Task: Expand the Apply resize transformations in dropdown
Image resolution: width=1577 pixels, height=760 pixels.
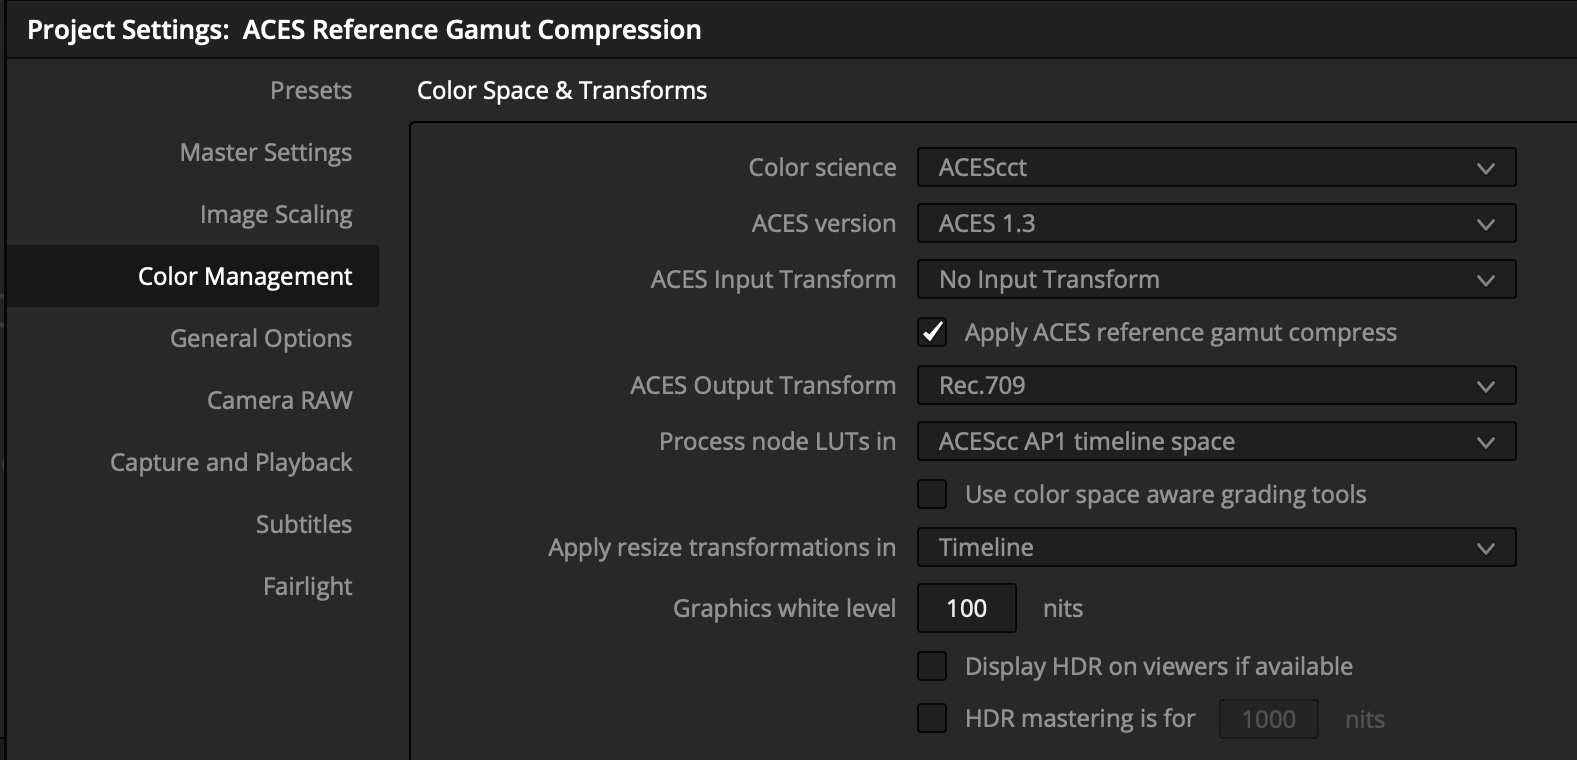Action: coord(1215,547)
